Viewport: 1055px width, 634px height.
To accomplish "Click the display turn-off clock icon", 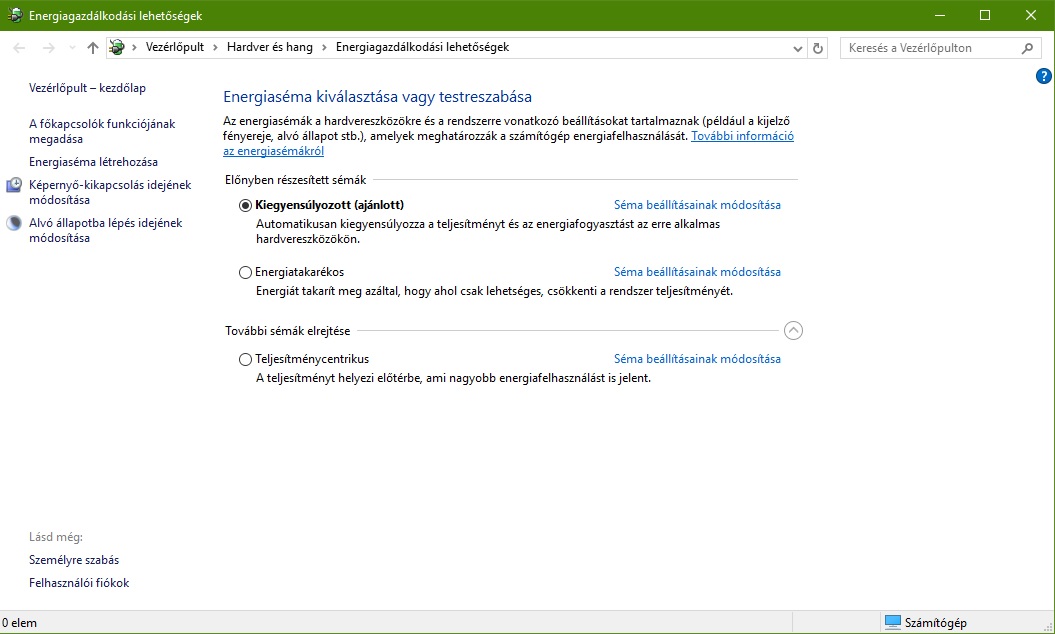I will [x=14, y=185].
